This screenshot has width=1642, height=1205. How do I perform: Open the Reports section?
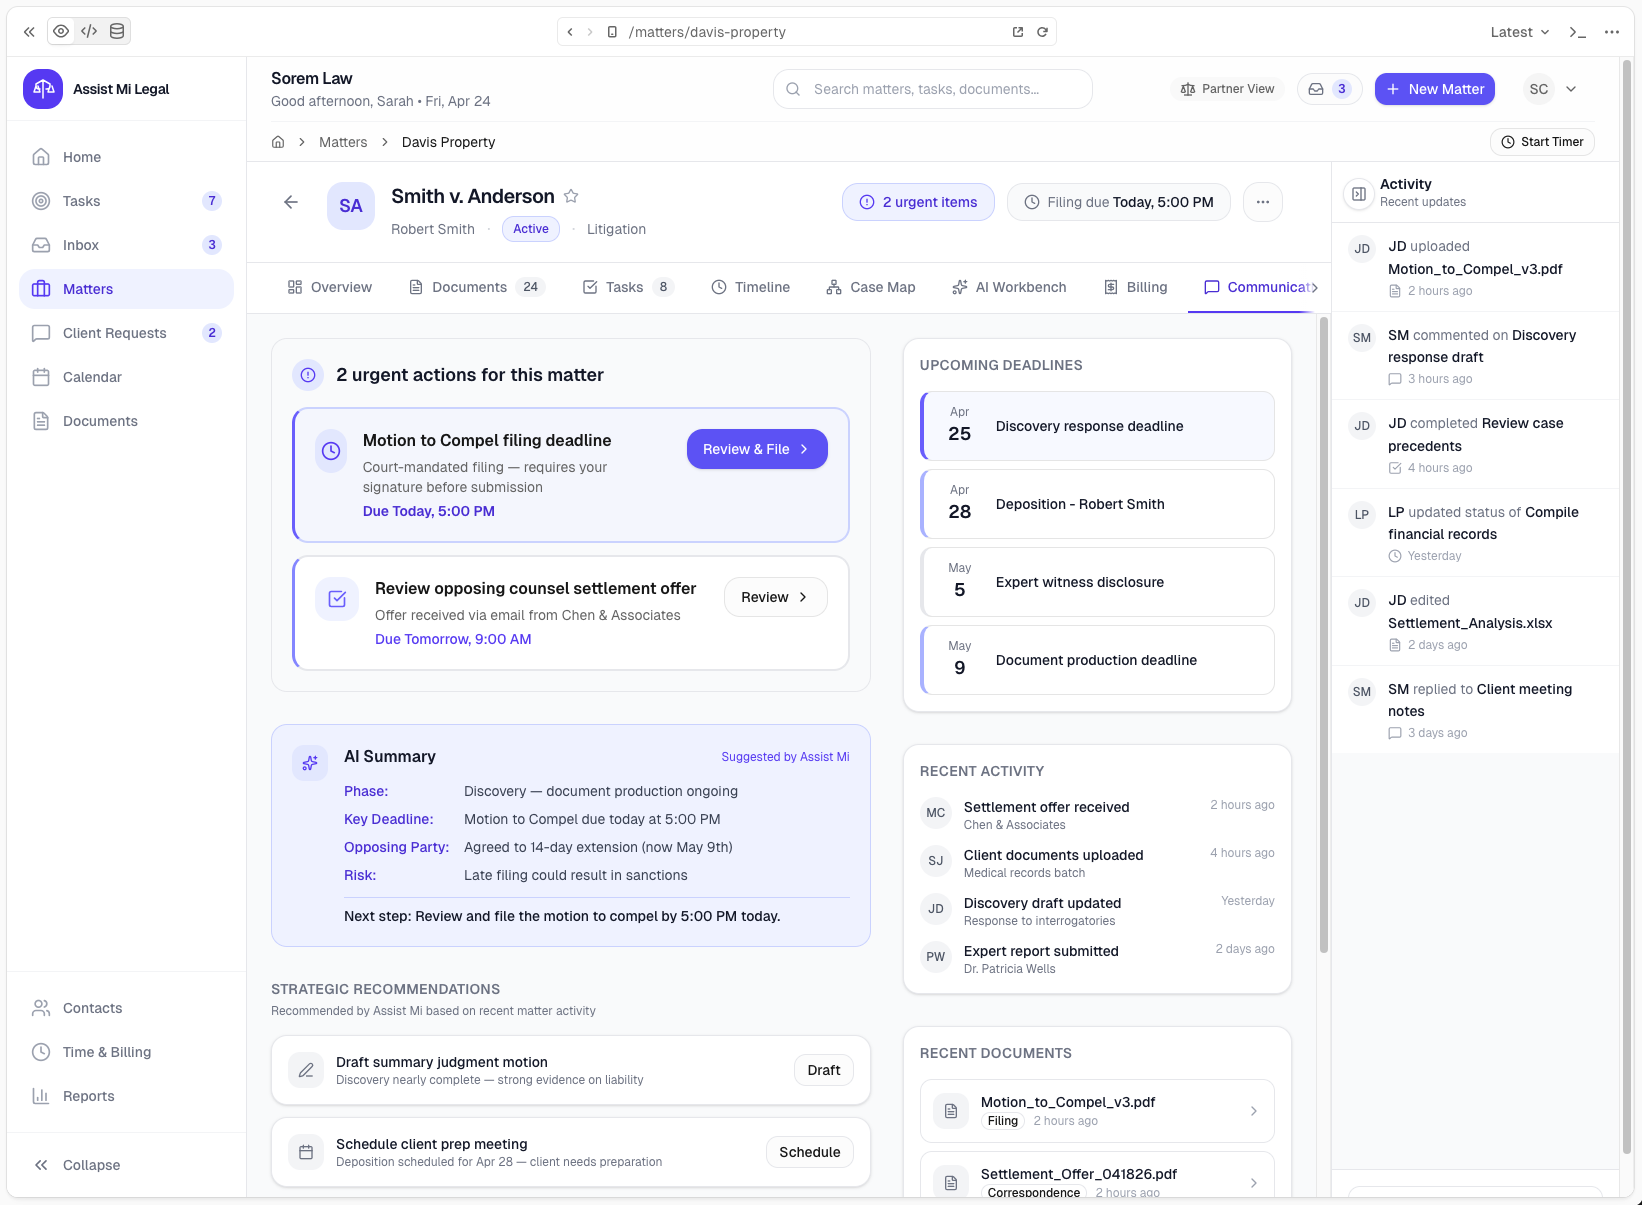pos(88,1096)
